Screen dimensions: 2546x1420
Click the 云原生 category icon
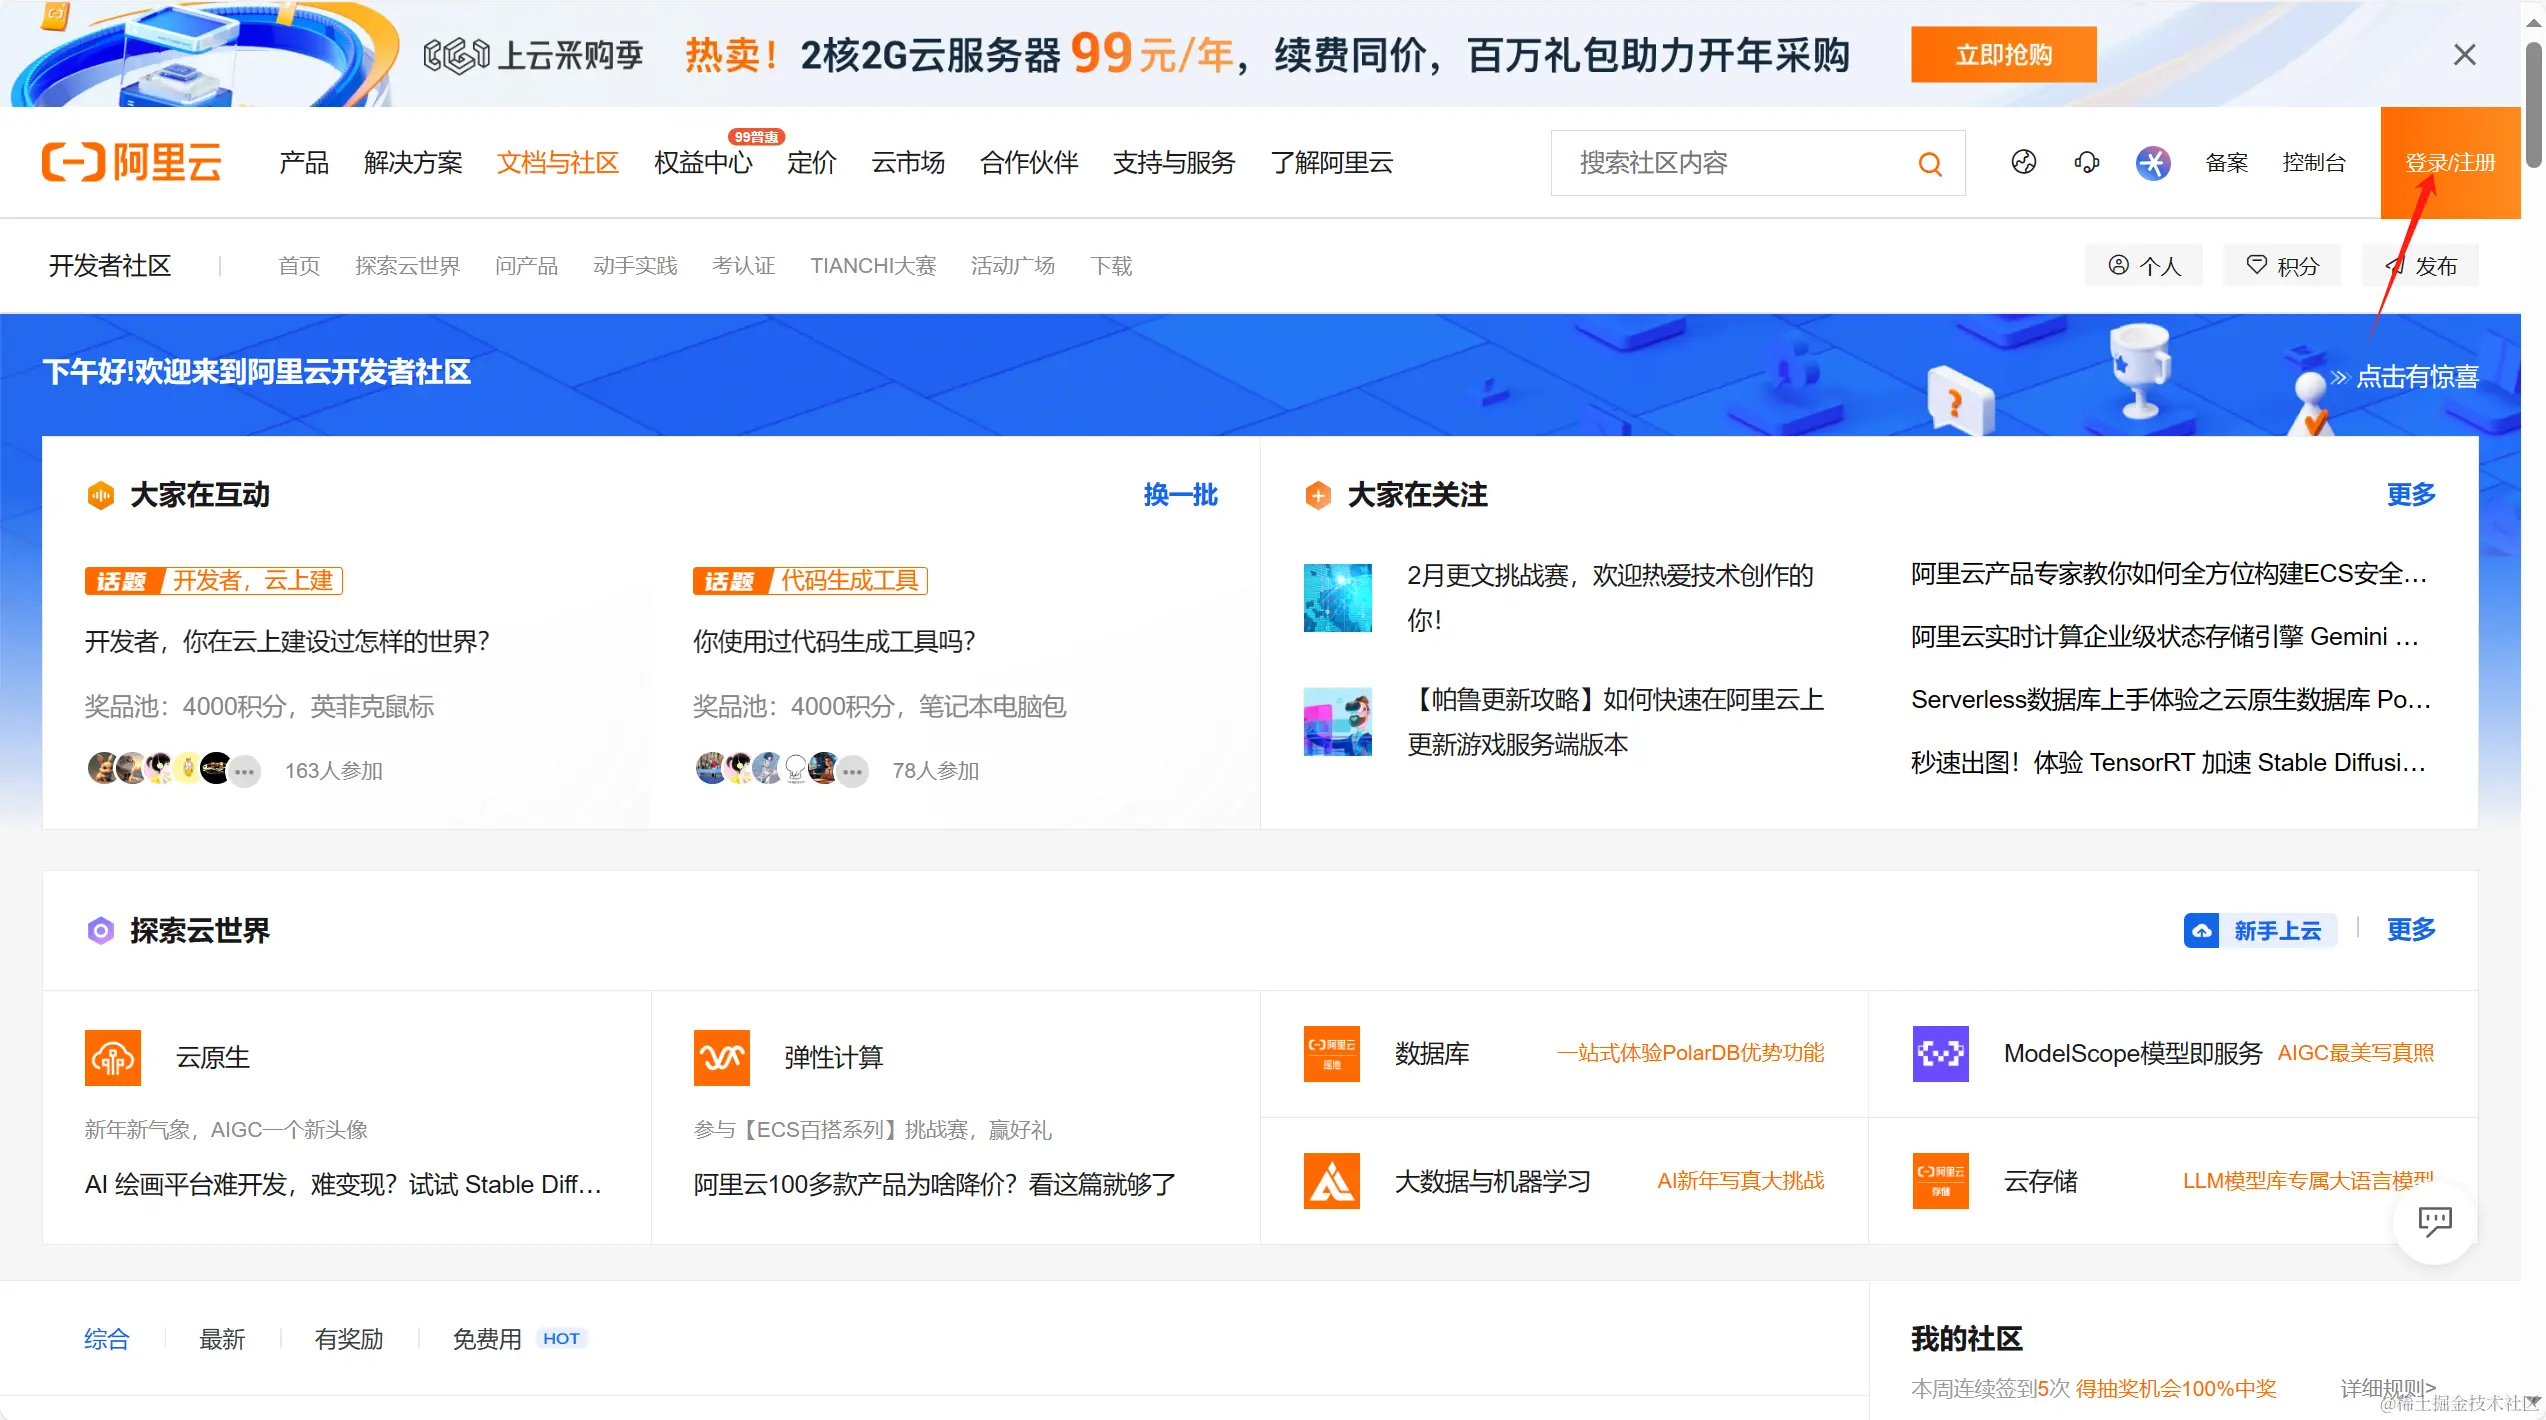coord(113,1057)
